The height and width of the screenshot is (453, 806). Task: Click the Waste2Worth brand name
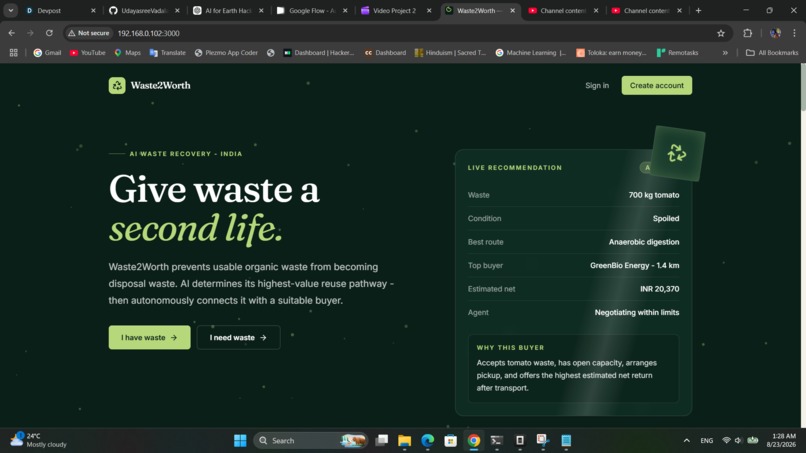pyautogui.click(x=160, y=85)
